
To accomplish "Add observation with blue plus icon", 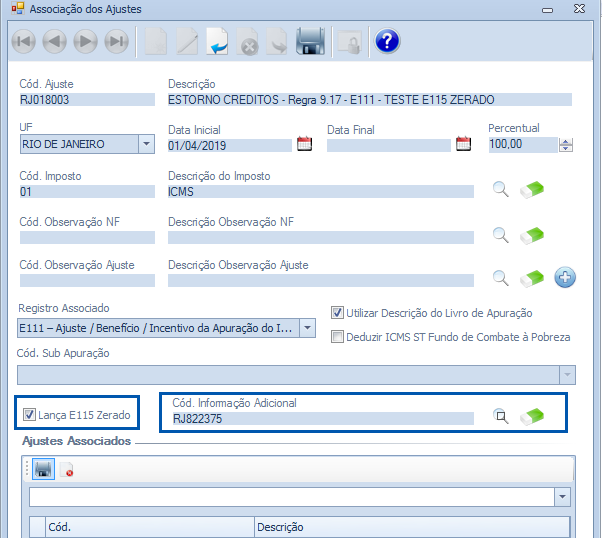I will [565, 278].
